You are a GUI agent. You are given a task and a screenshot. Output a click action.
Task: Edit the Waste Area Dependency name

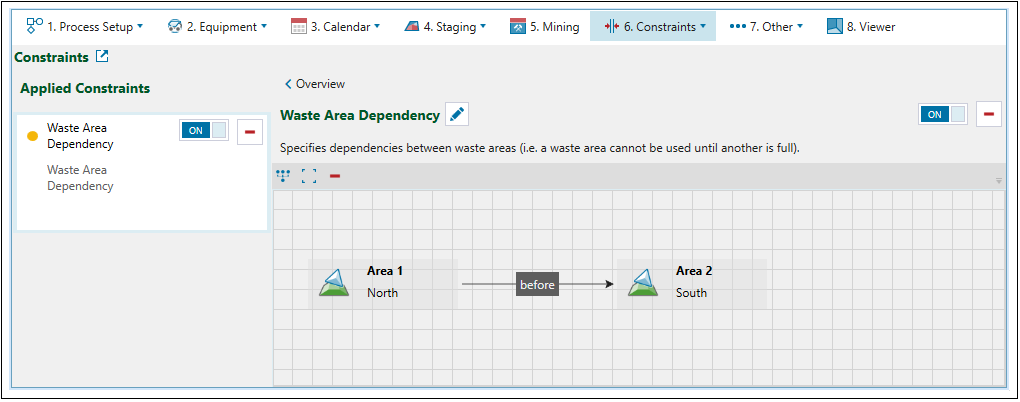click(x=457, y=114)
